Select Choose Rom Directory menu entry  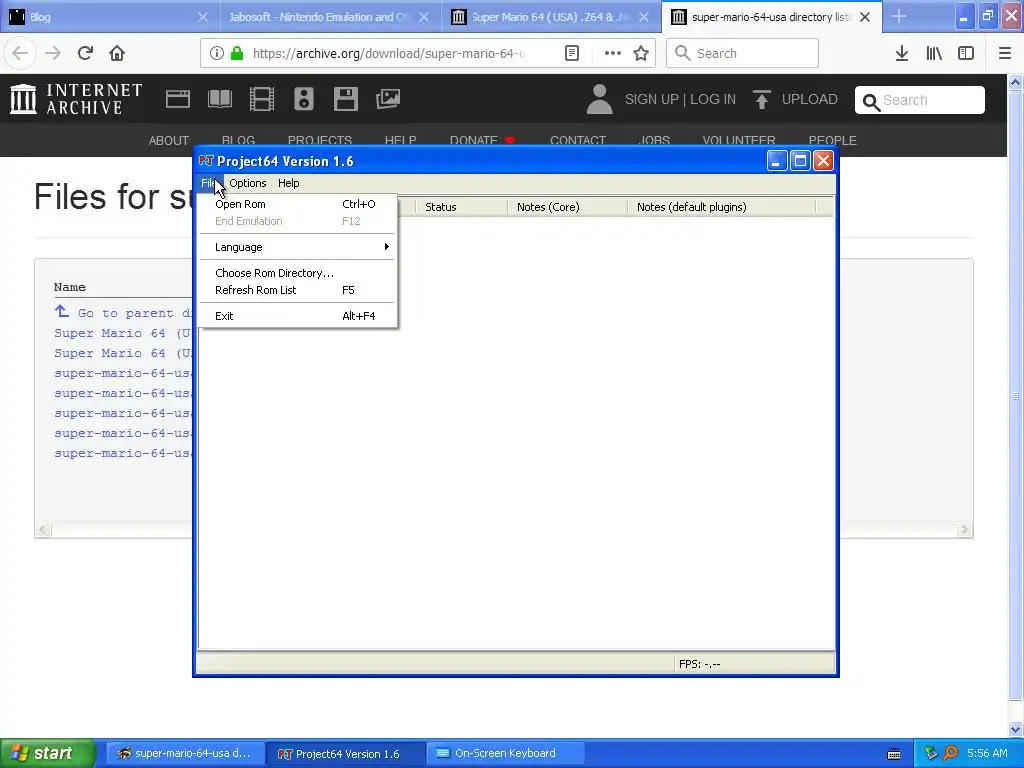298,273
